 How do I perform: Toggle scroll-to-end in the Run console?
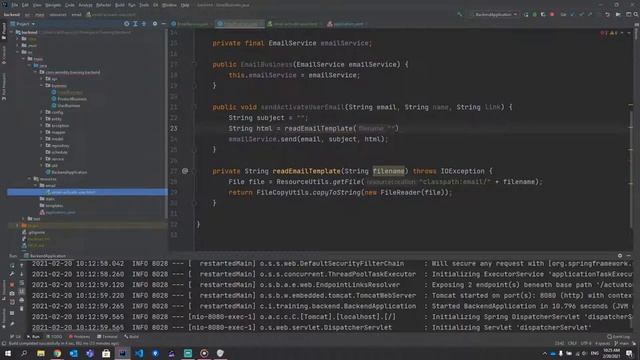(22, 291)
